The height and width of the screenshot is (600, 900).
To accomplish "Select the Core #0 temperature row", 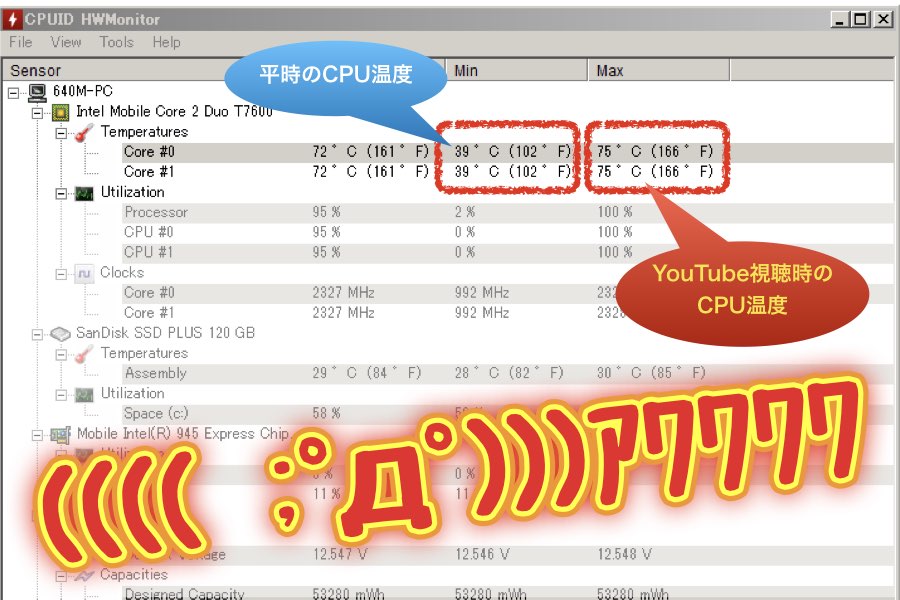I will point(508,152).
